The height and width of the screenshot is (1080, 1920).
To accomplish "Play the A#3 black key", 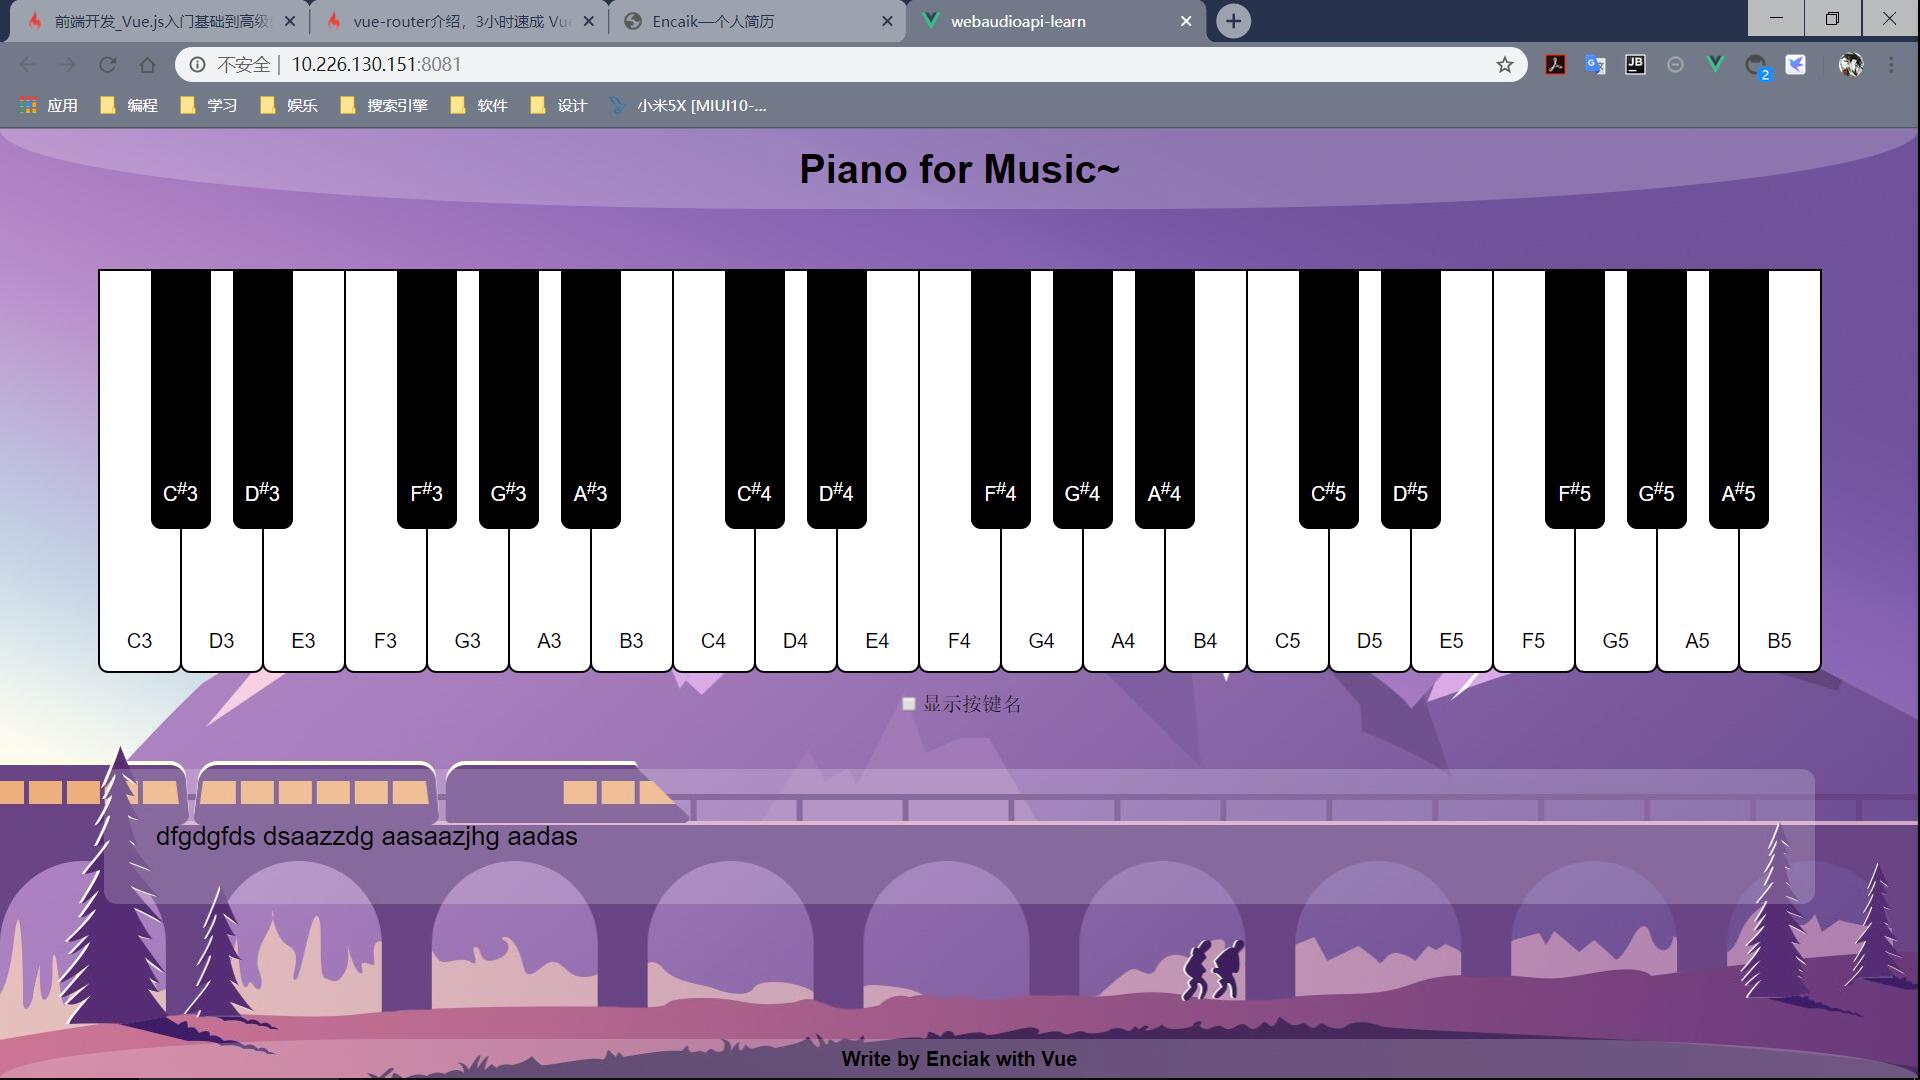I will coord(590,400).
